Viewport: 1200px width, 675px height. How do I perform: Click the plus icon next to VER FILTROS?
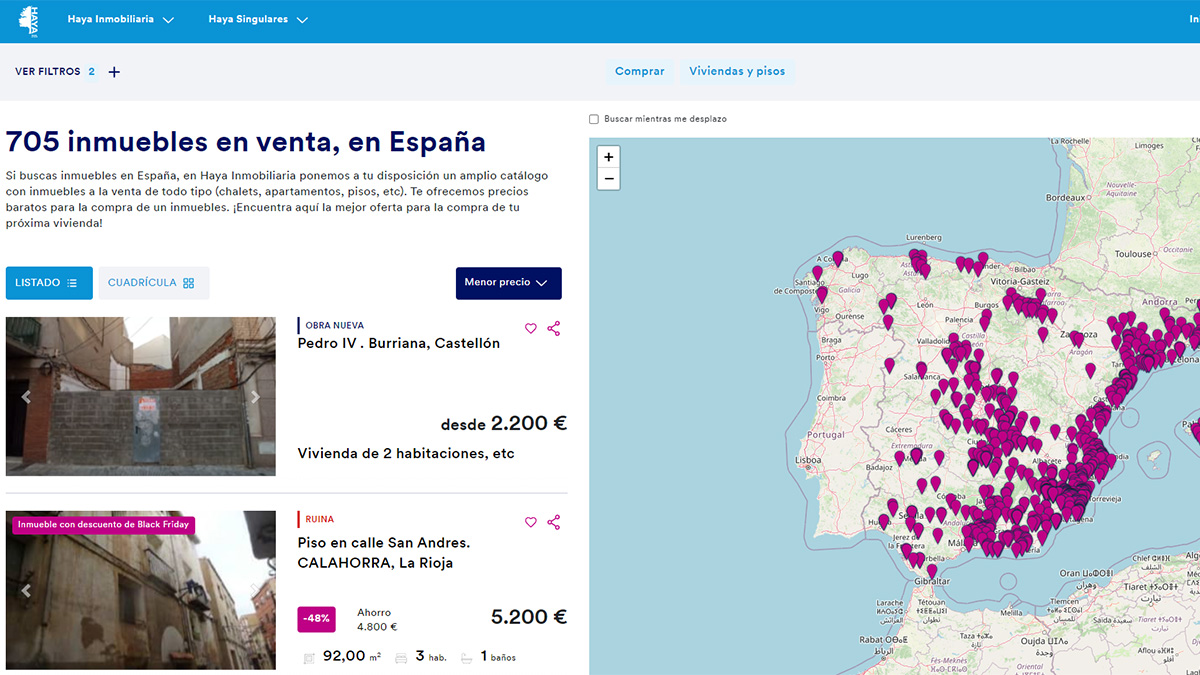[x=114, y=71]
